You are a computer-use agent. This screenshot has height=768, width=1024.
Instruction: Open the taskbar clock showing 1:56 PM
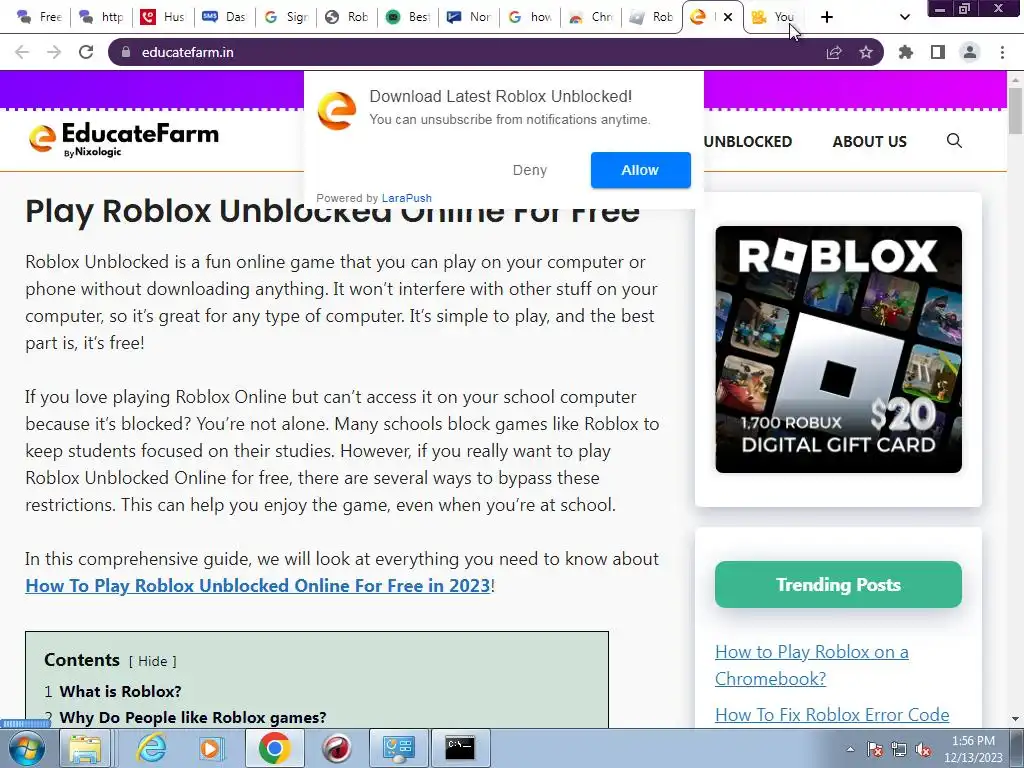973,749
